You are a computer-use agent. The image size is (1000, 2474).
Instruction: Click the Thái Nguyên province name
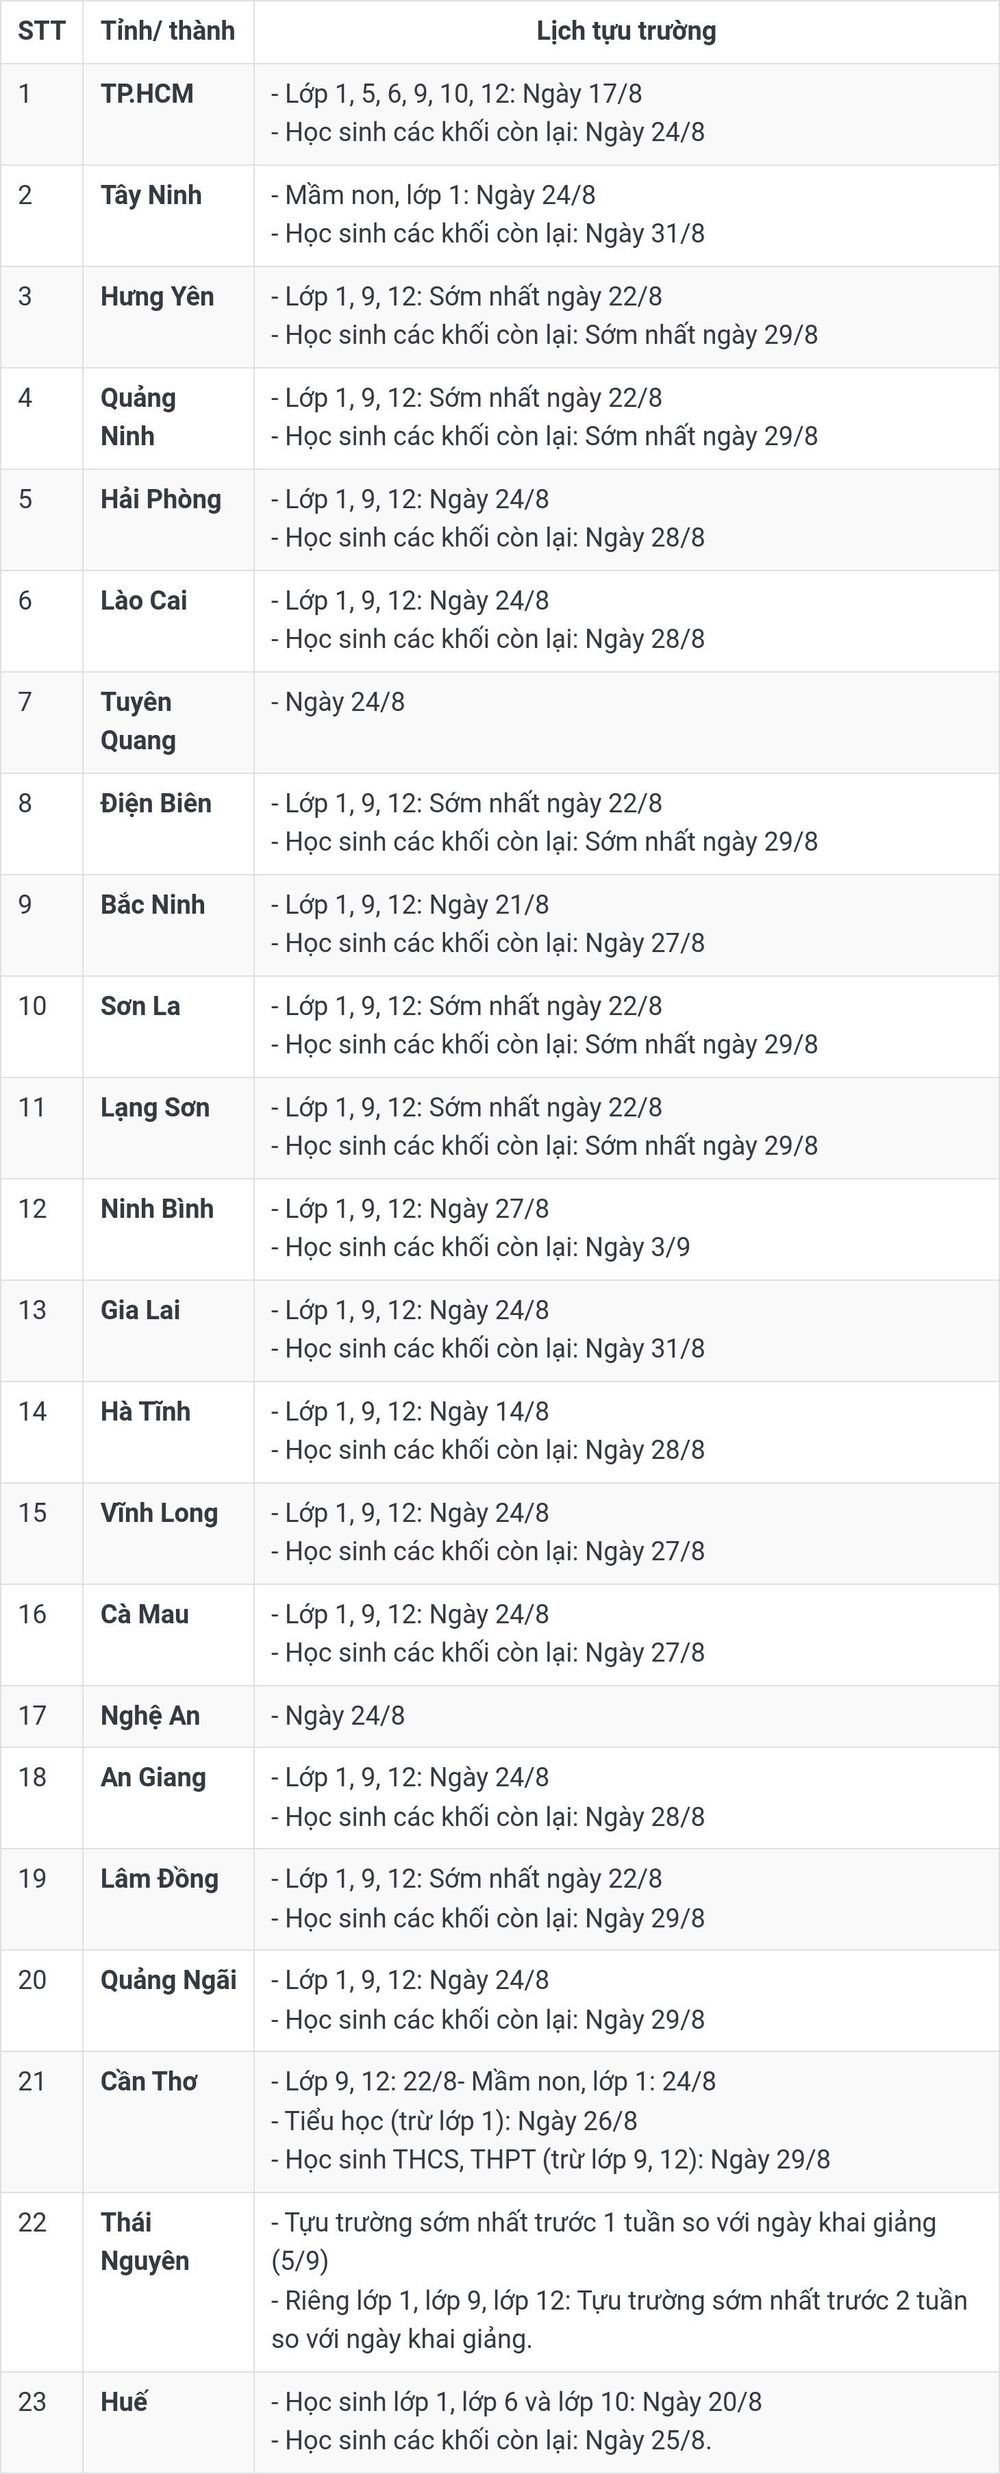pos(144,2241)
